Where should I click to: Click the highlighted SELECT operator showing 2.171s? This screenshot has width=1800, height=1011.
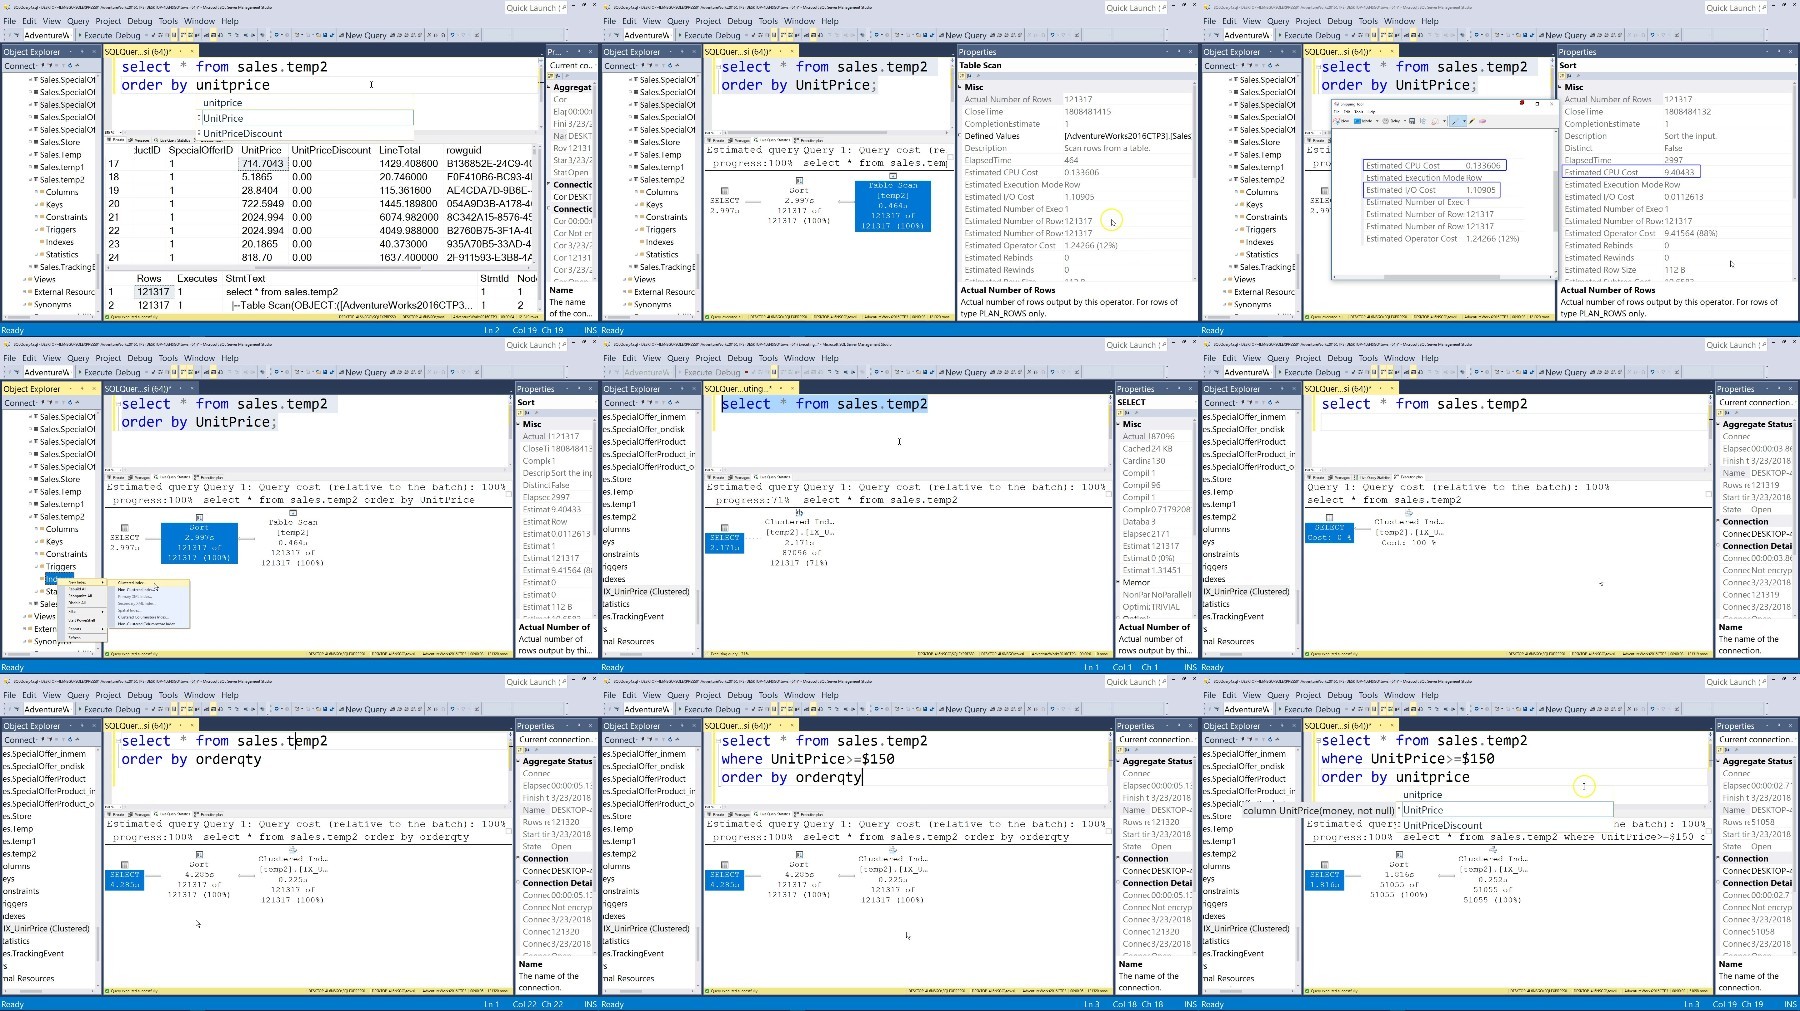[724, 542]
